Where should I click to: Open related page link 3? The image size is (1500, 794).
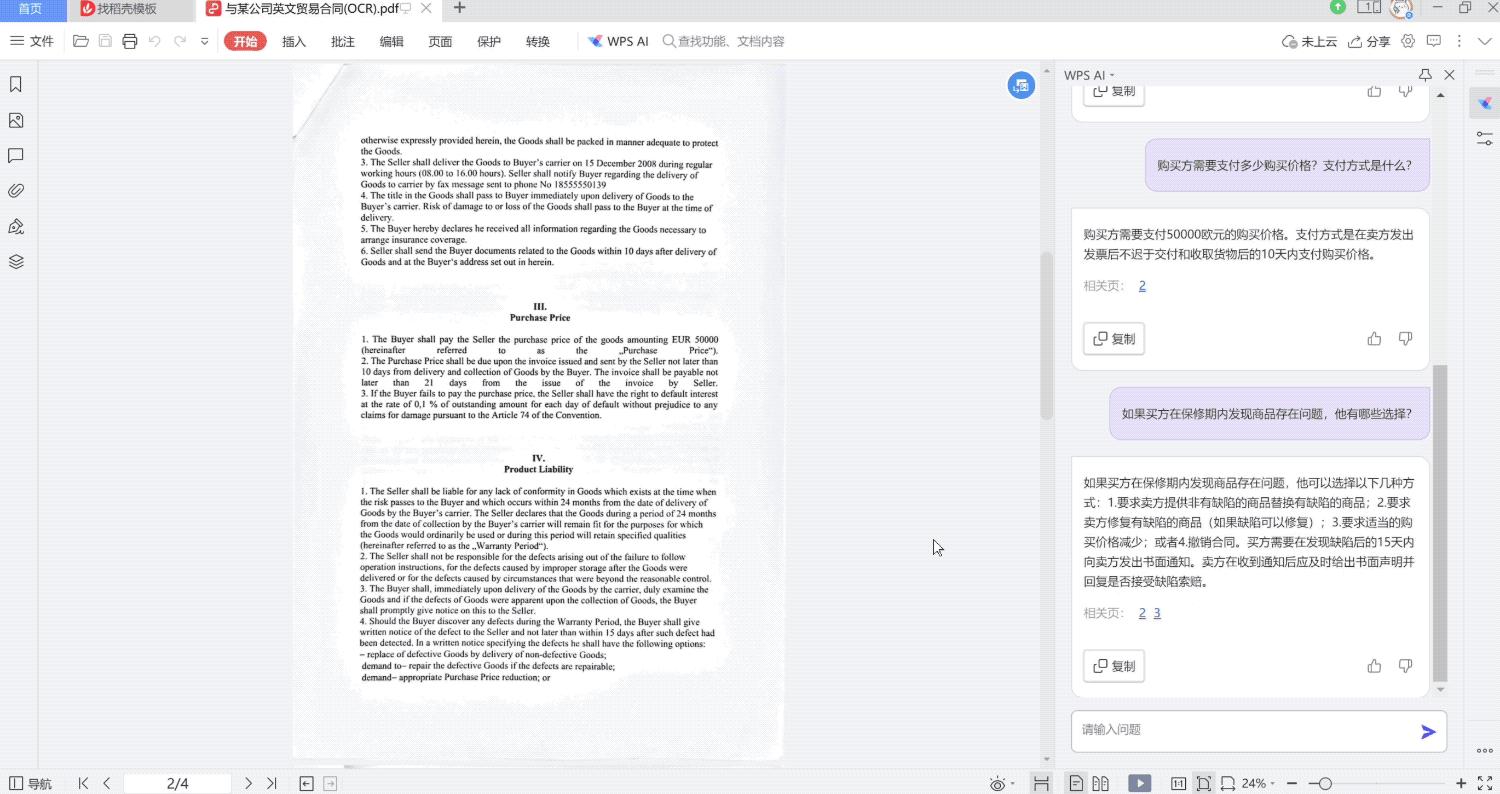[1157, 612]
